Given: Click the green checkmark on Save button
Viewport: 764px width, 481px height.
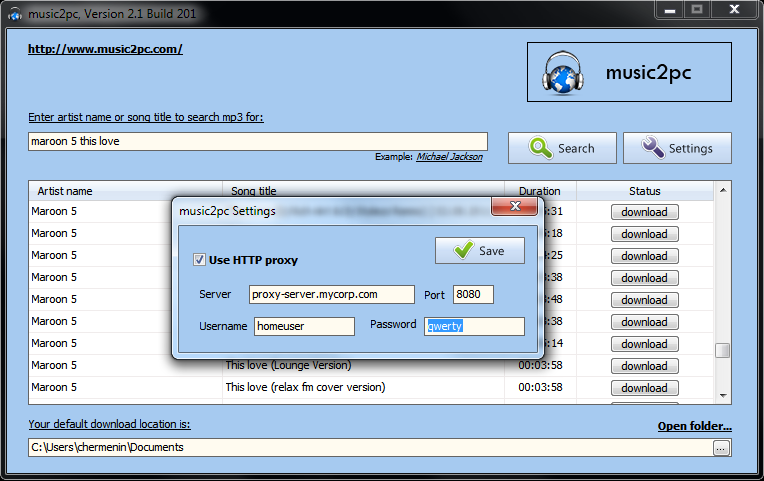Looking at the screenshot, I should [463, 250].
